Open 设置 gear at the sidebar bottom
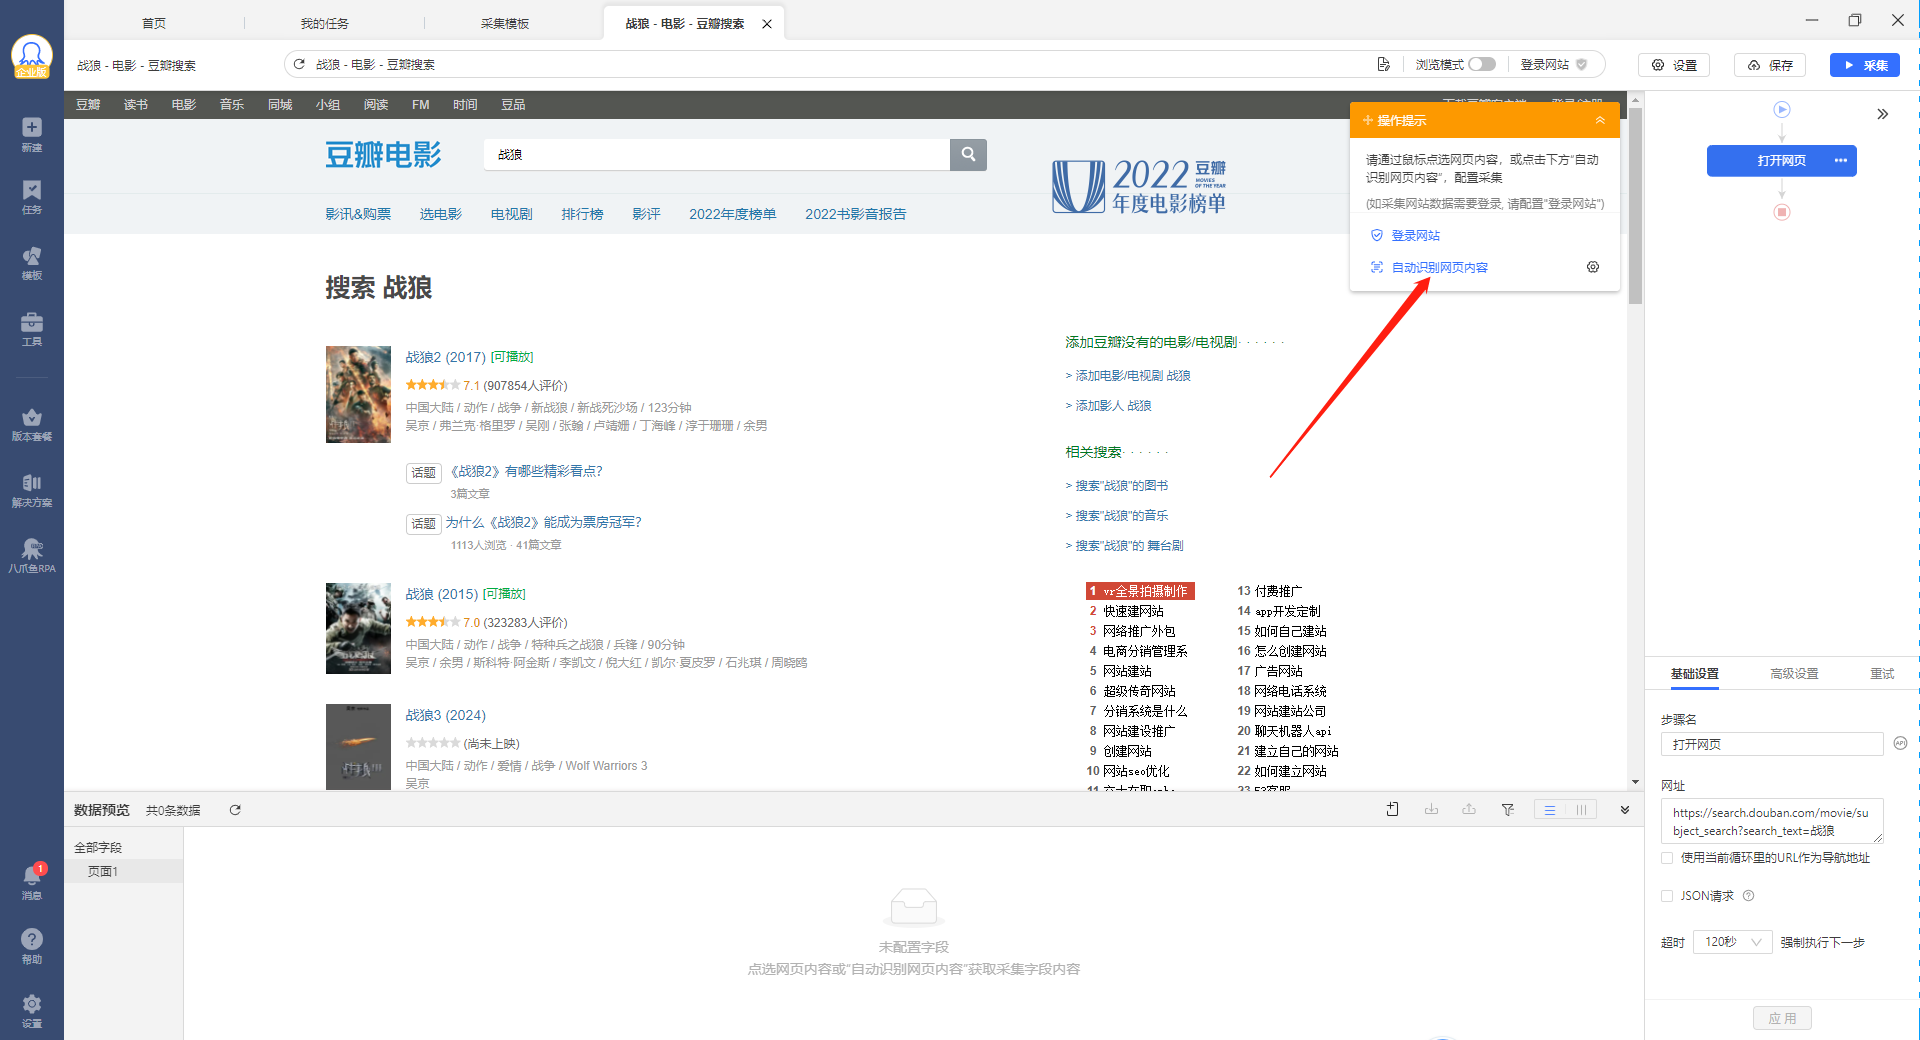 click(32, 1011)
